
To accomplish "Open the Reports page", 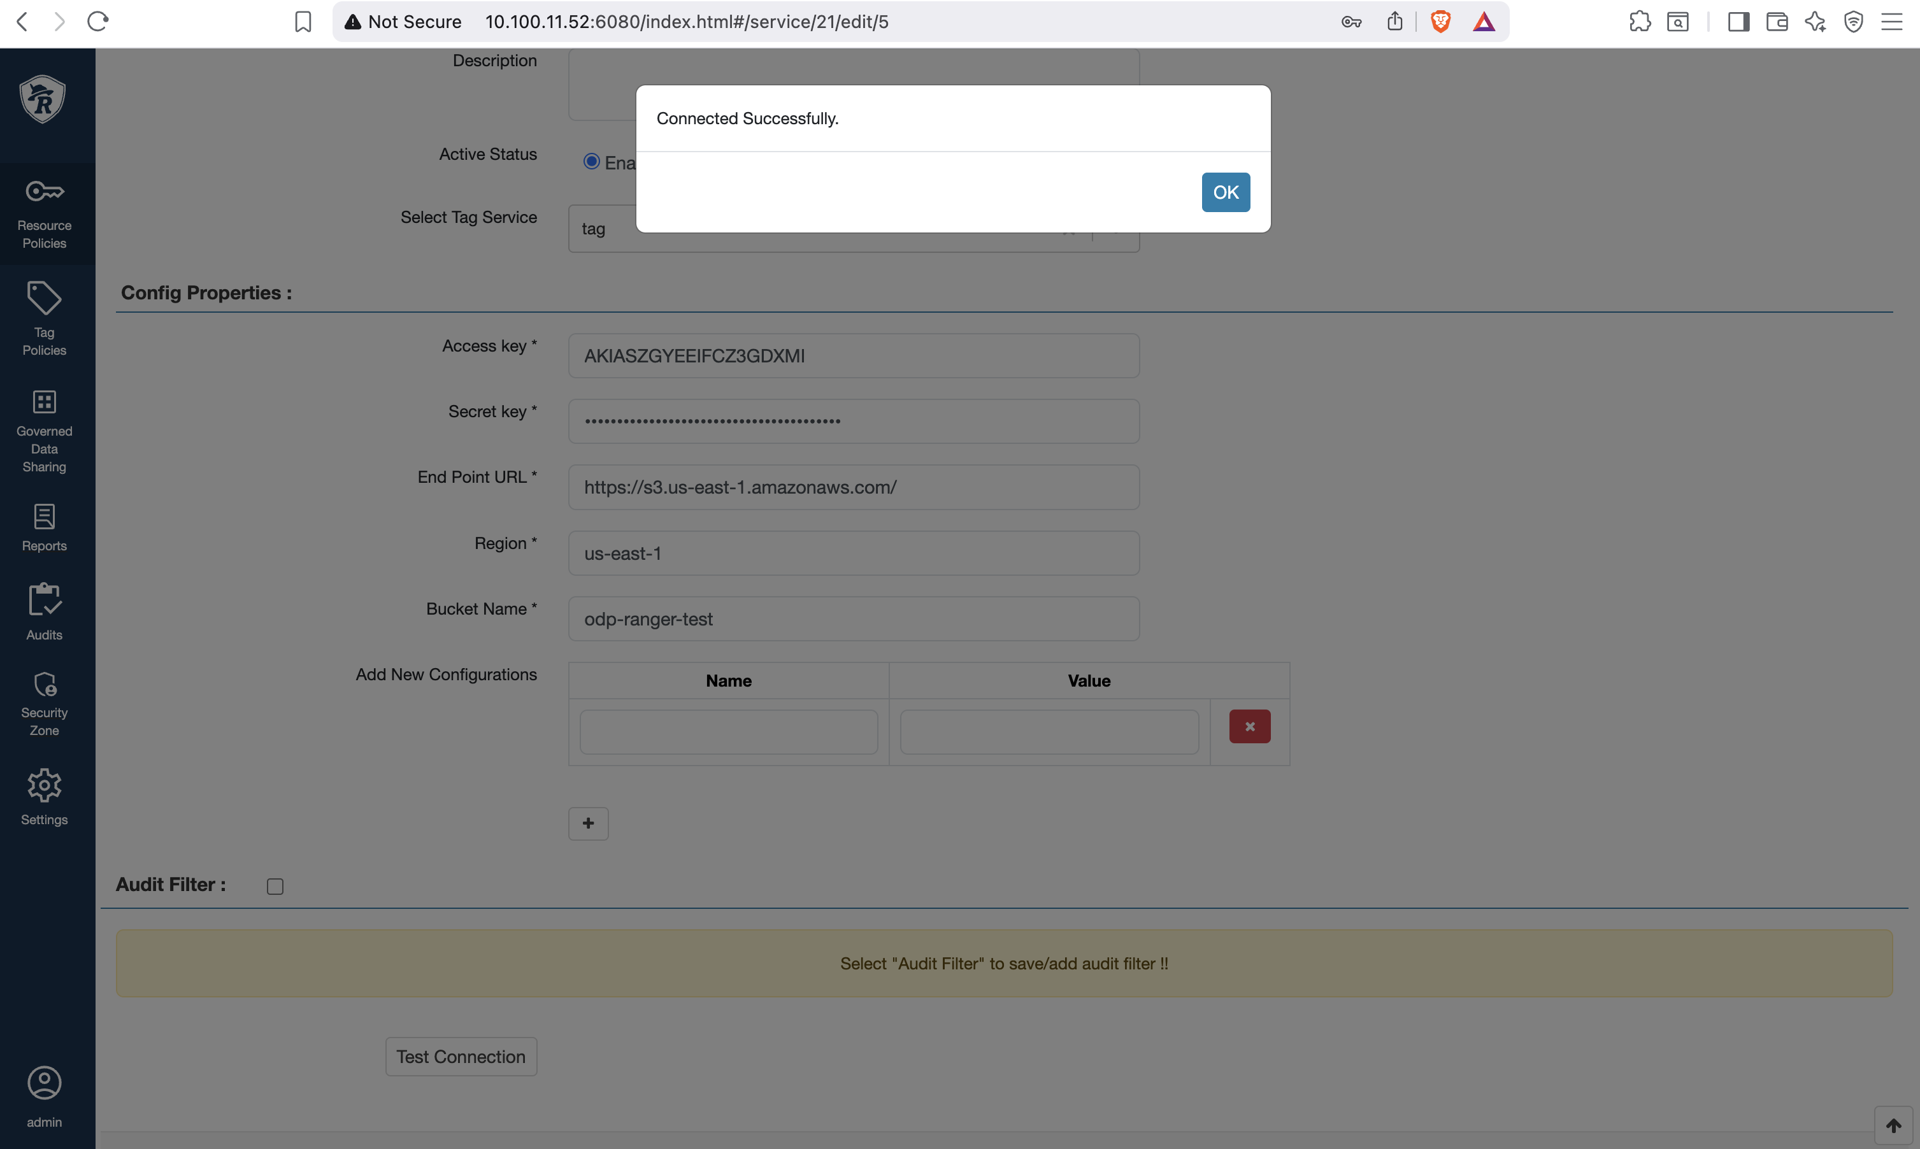I will [44, 527].
